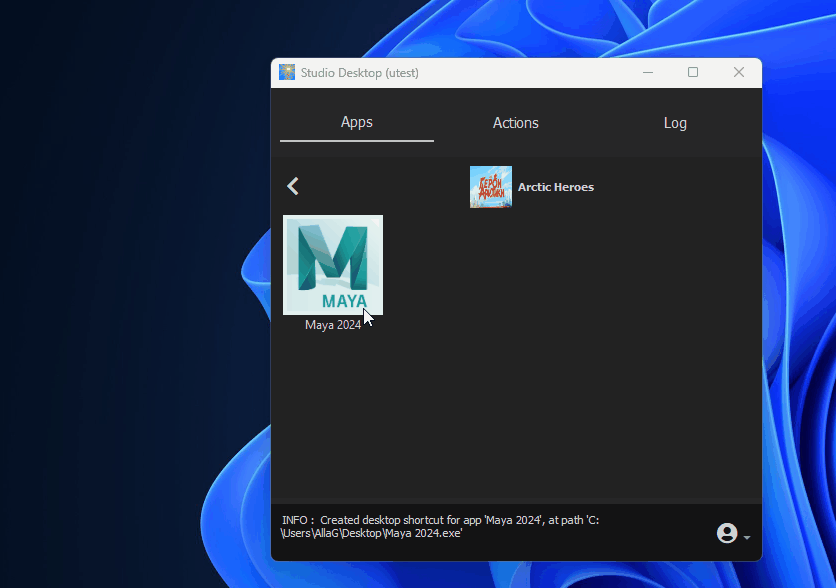The image size is (836, 588).
Task: Click the Studio Desktop title bar icon
Action: click(x=287, y=72)
